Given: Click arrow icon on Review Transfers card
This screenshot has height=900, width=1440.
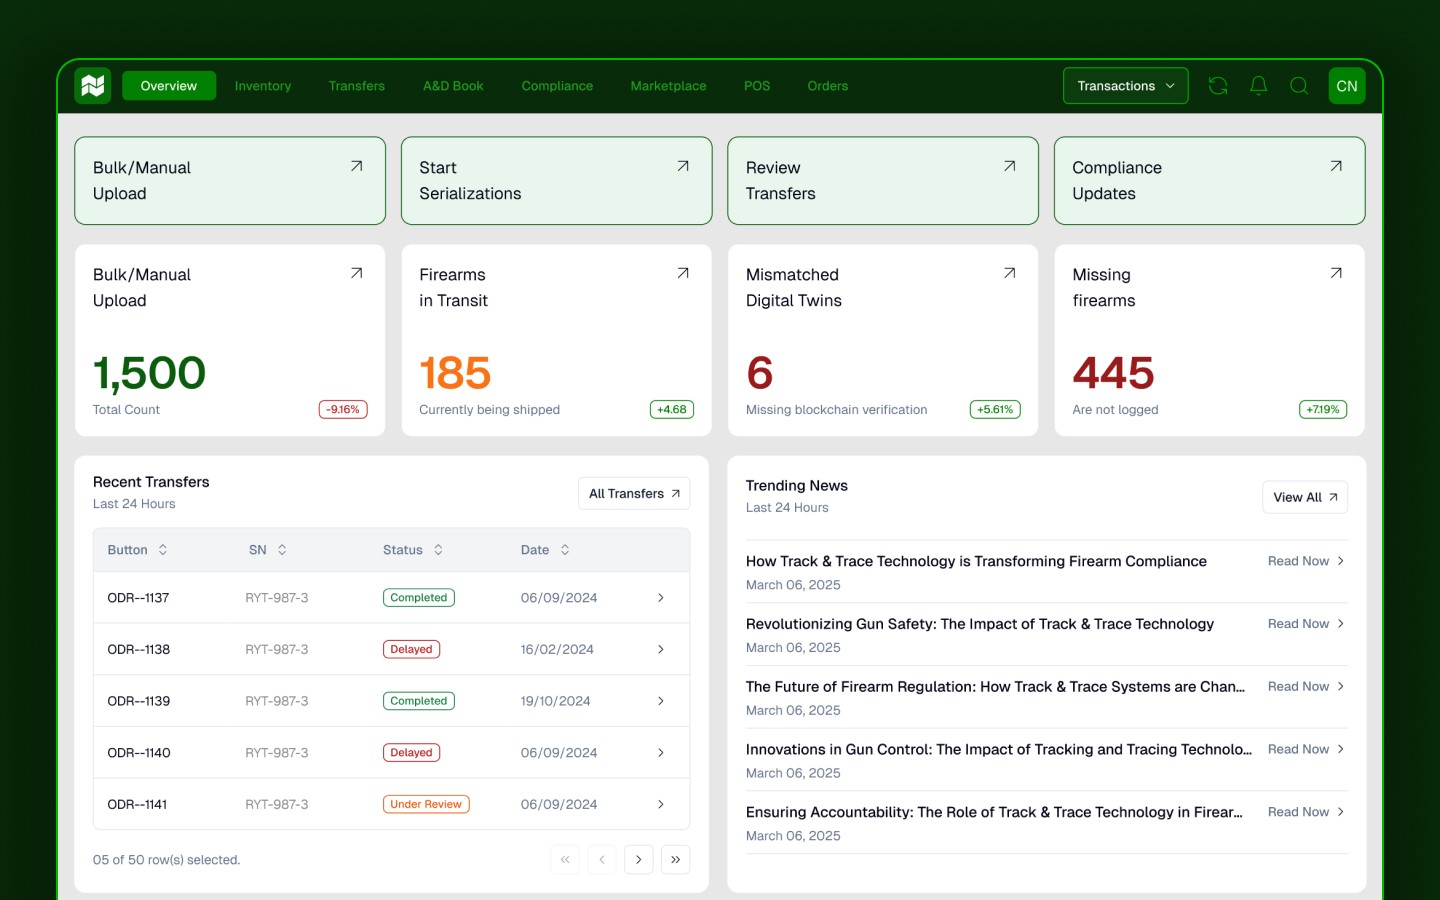Looking at the screenshot, I should (1010, 166).
